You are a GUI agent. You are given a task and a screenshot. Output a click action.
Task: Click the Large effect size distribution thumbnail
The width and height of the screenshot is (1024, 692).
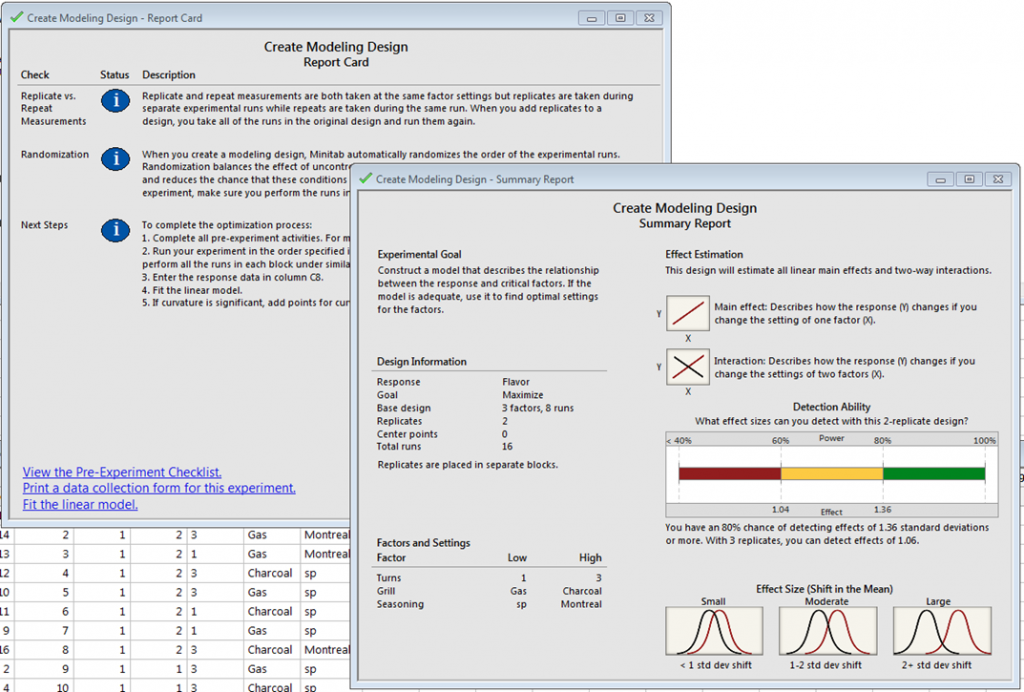(x=942, y=631)
